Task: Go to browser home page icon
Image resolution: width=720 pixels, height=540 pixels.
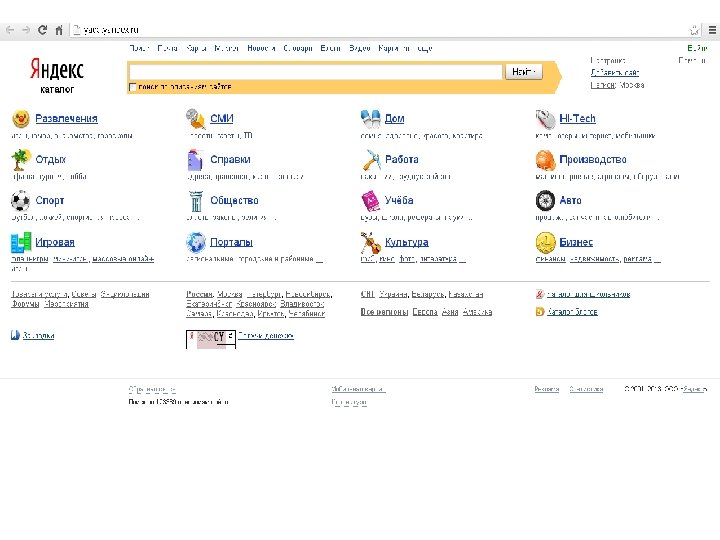Action: coord(59,30)
